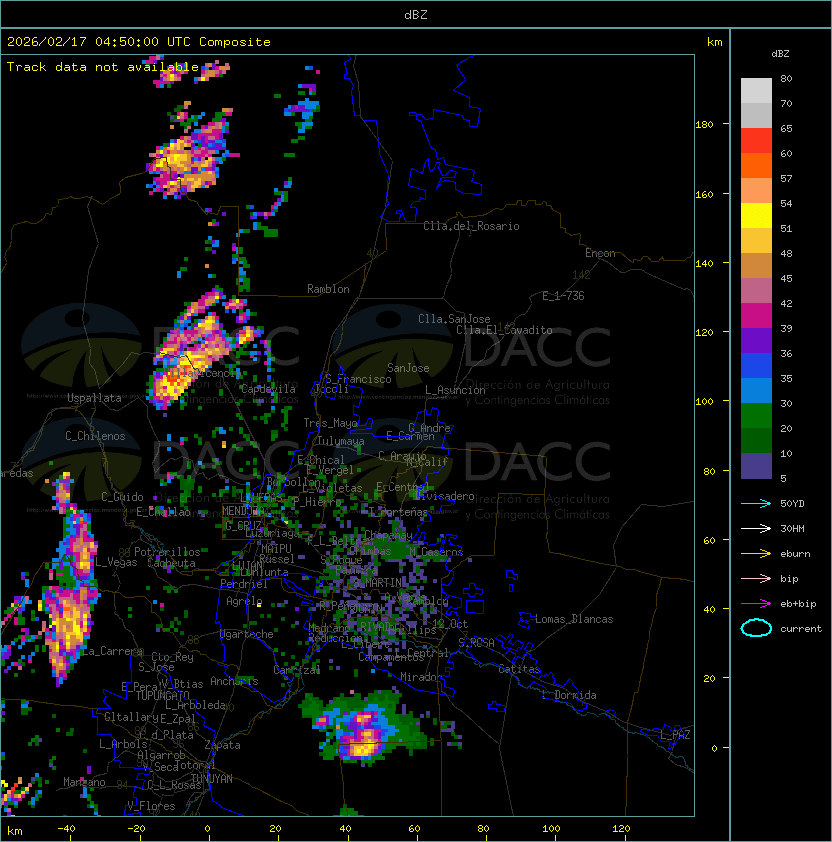Click the pink bip arrow icon

756,579
